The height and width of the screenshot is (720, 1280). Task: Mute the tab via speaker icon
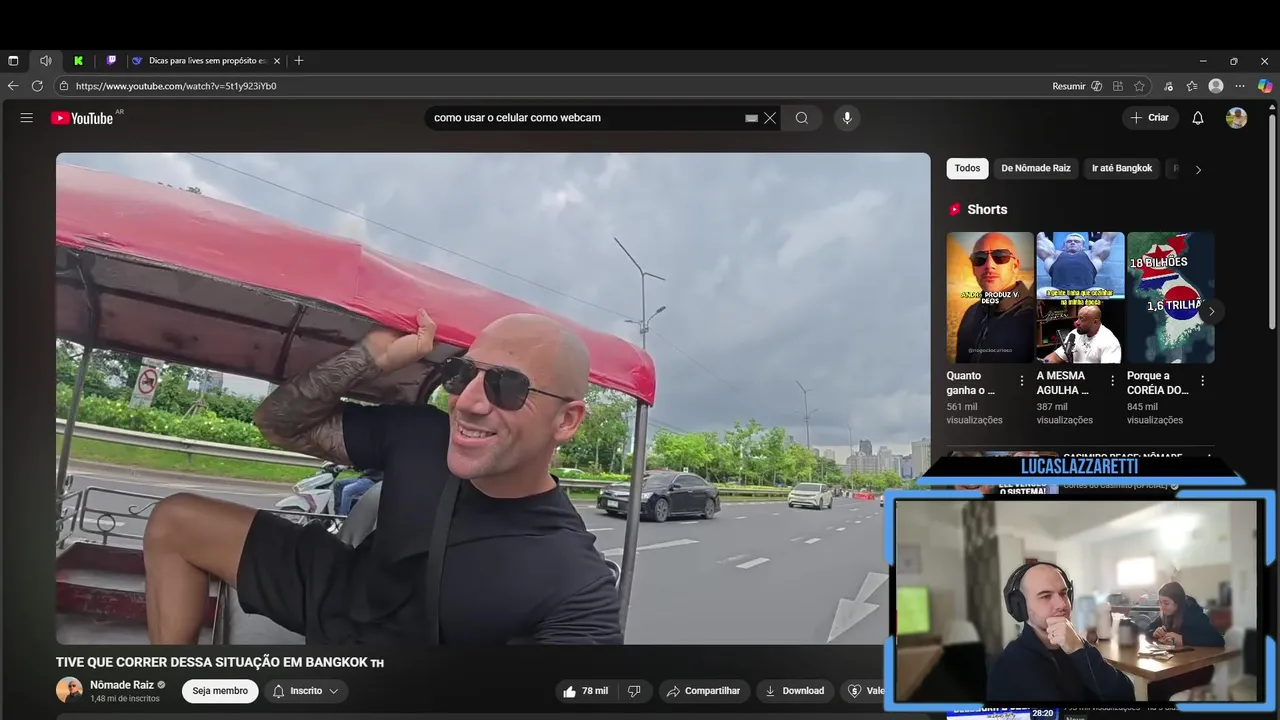[x=45, y=61]
